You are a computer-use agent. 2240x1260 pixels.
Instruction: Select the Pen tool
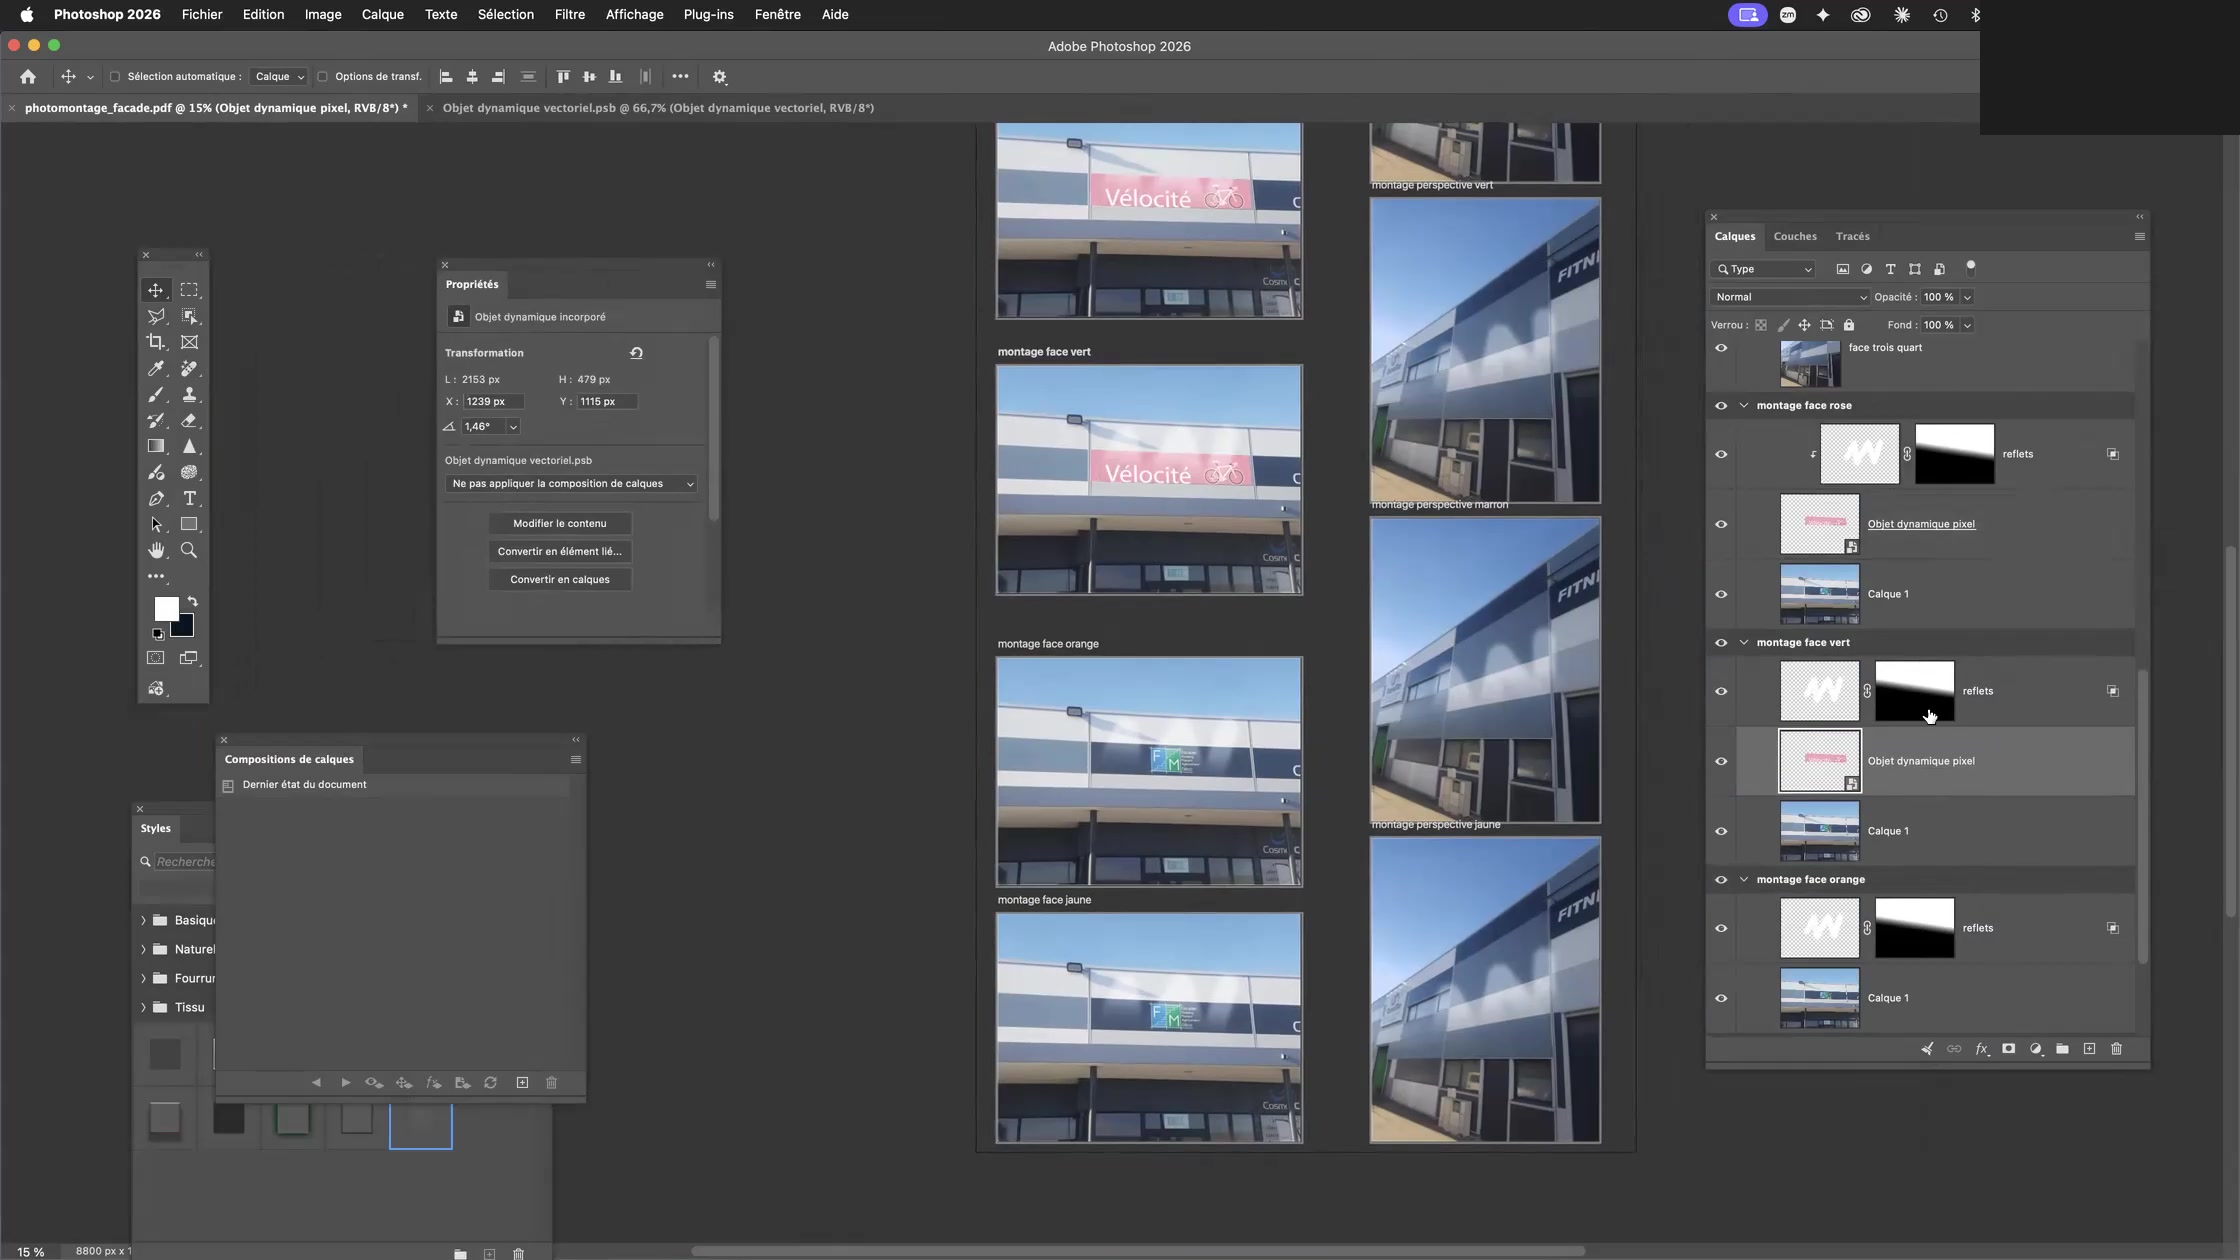coord(156,498)
